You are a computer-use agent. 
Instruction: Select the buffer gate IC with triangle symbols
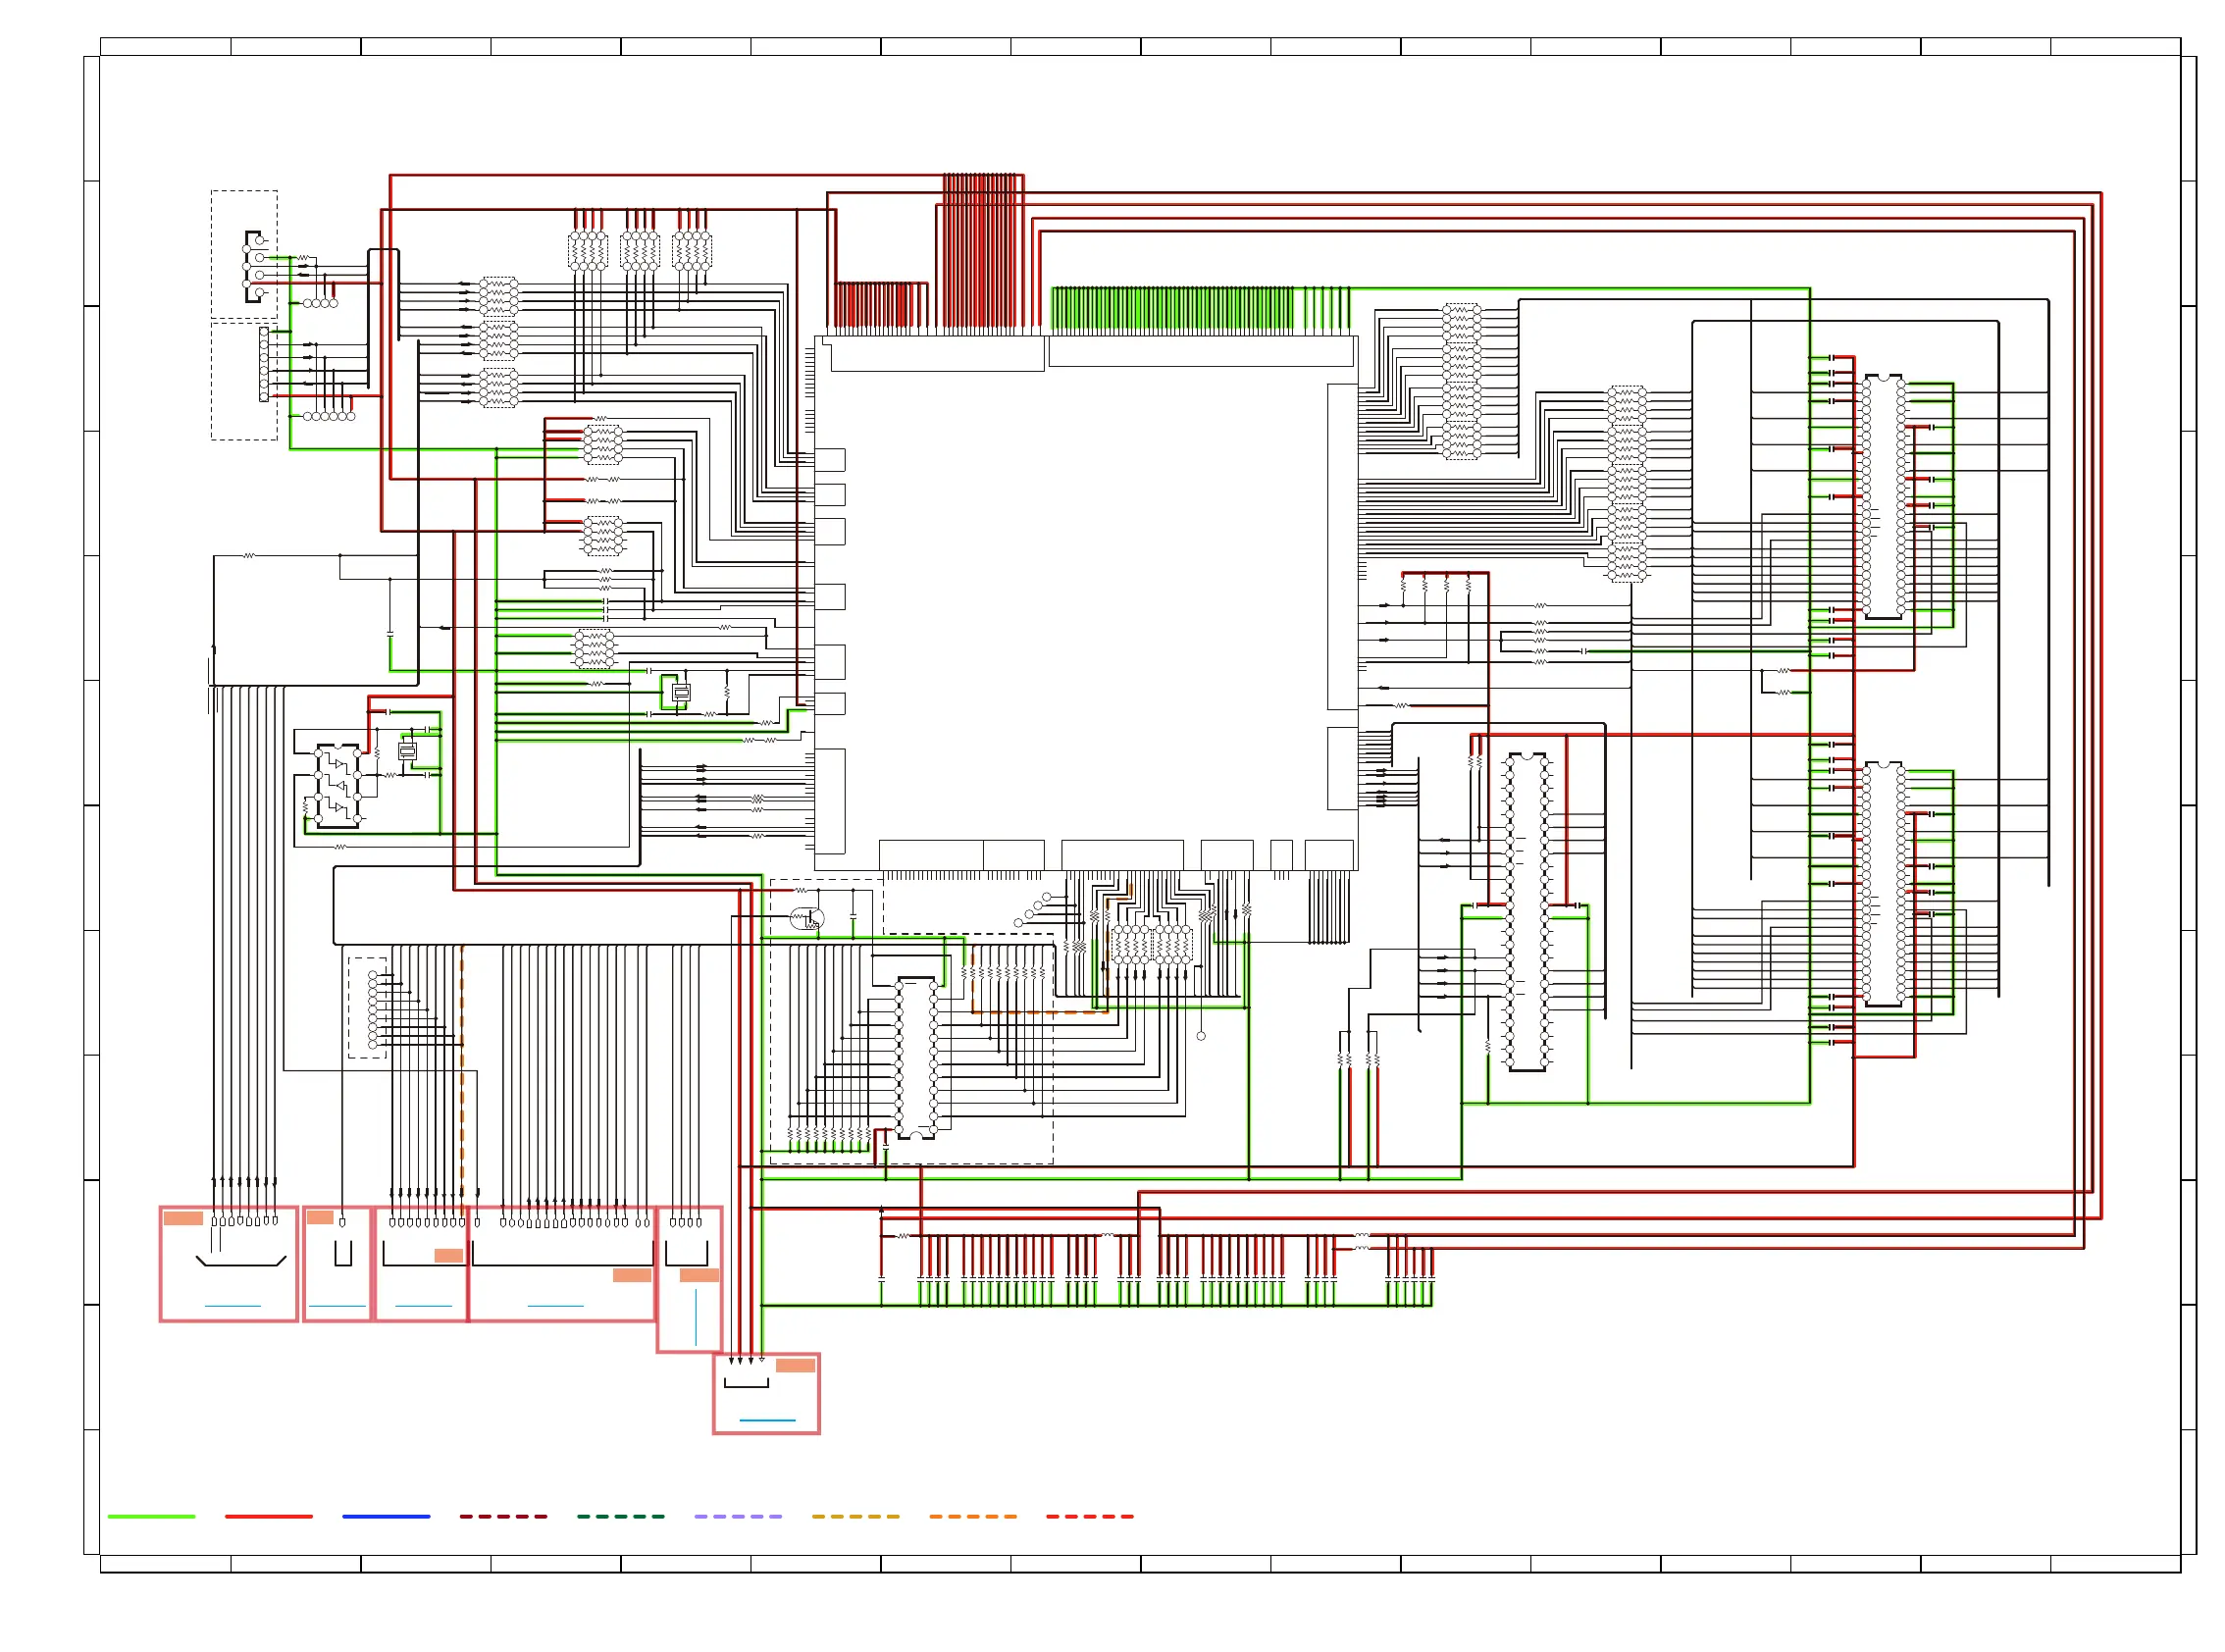point(337,786)
